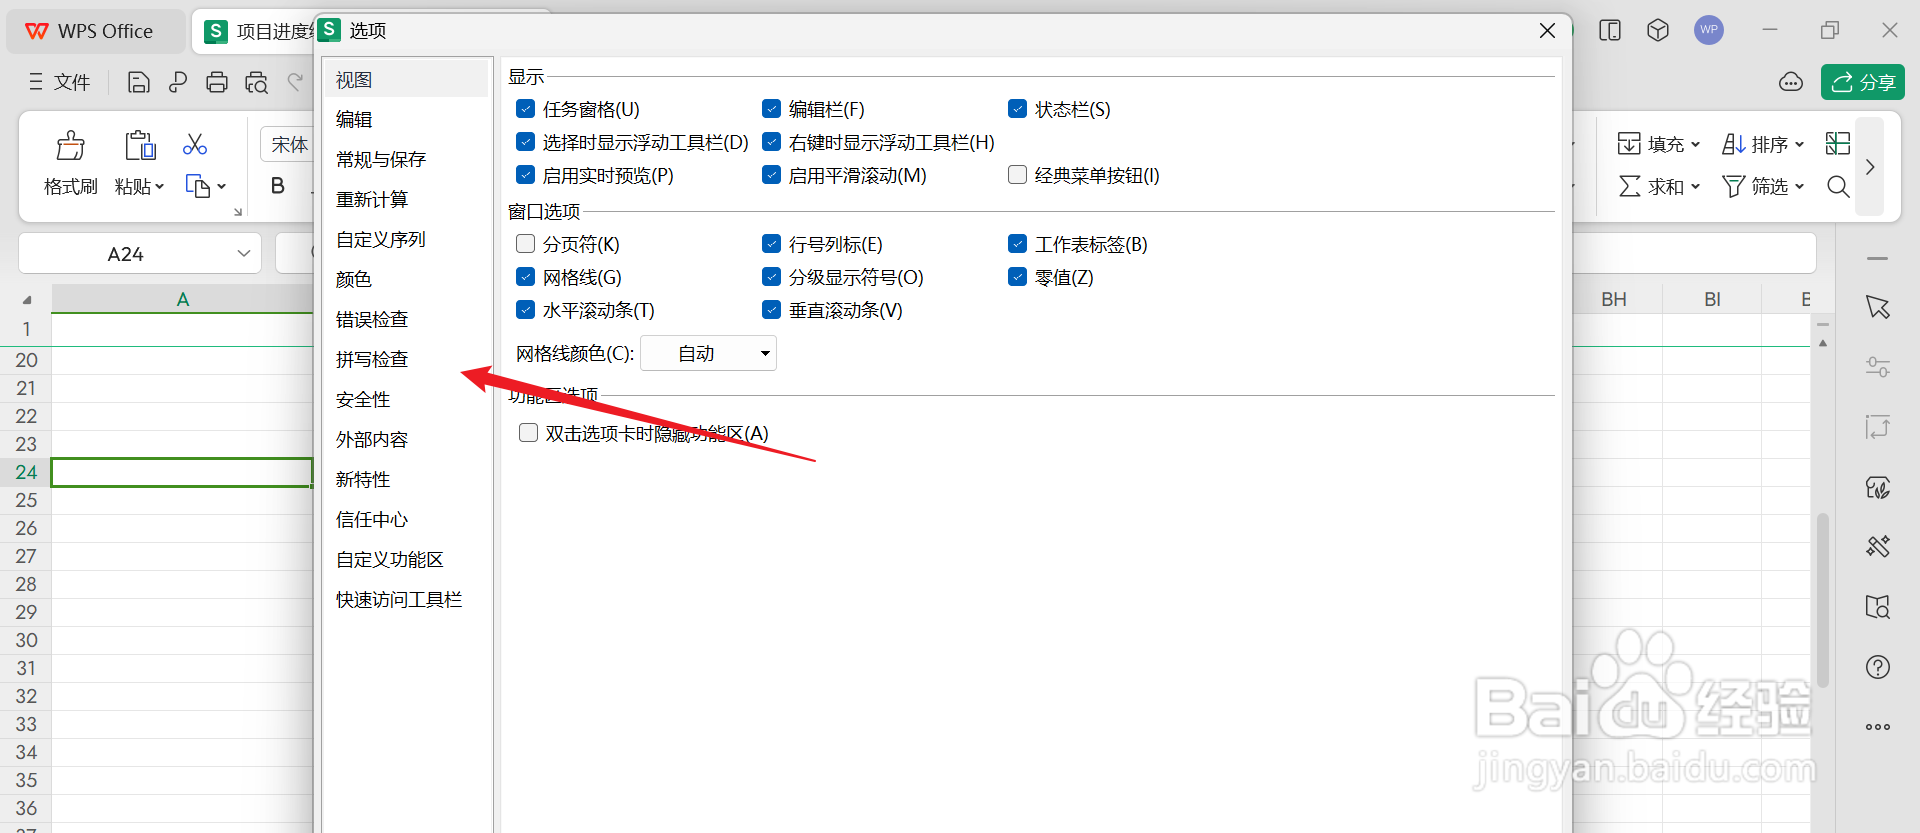Viewport: 1920px width, 833px height.
Task: Open 安全性 options page
Action: click(405, 399)
